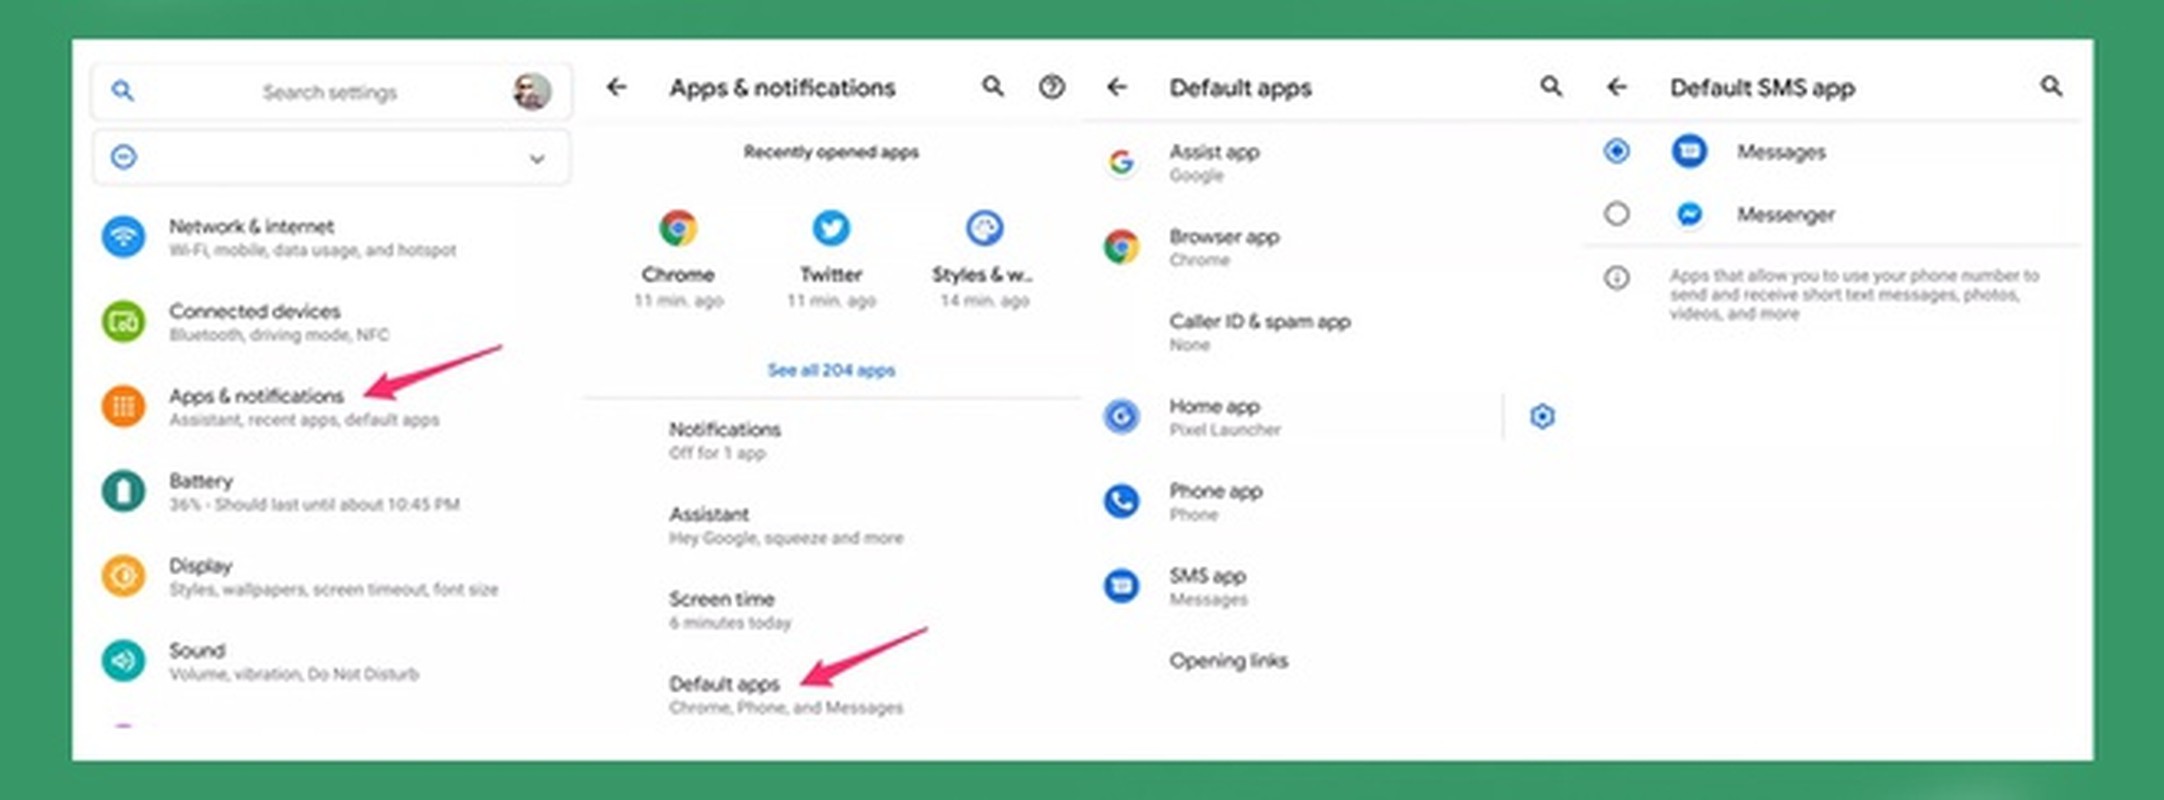Open Battery settings label
2164x800 pixels.
[201, 481]
